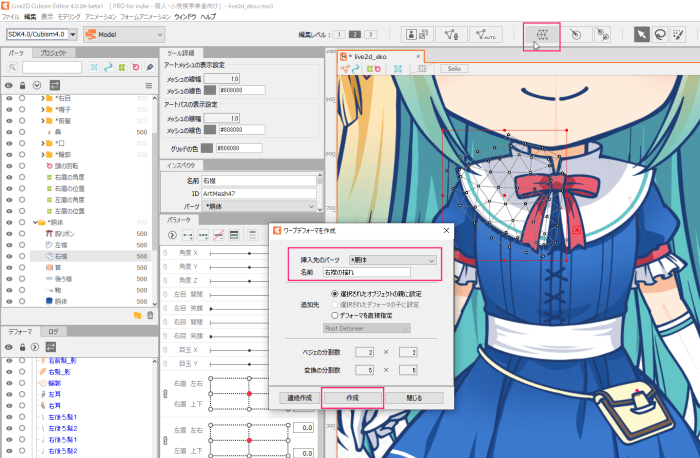Open insert destination part dropdown in dialog
Screen dimensions: 700x458
(x=393, y=260)
